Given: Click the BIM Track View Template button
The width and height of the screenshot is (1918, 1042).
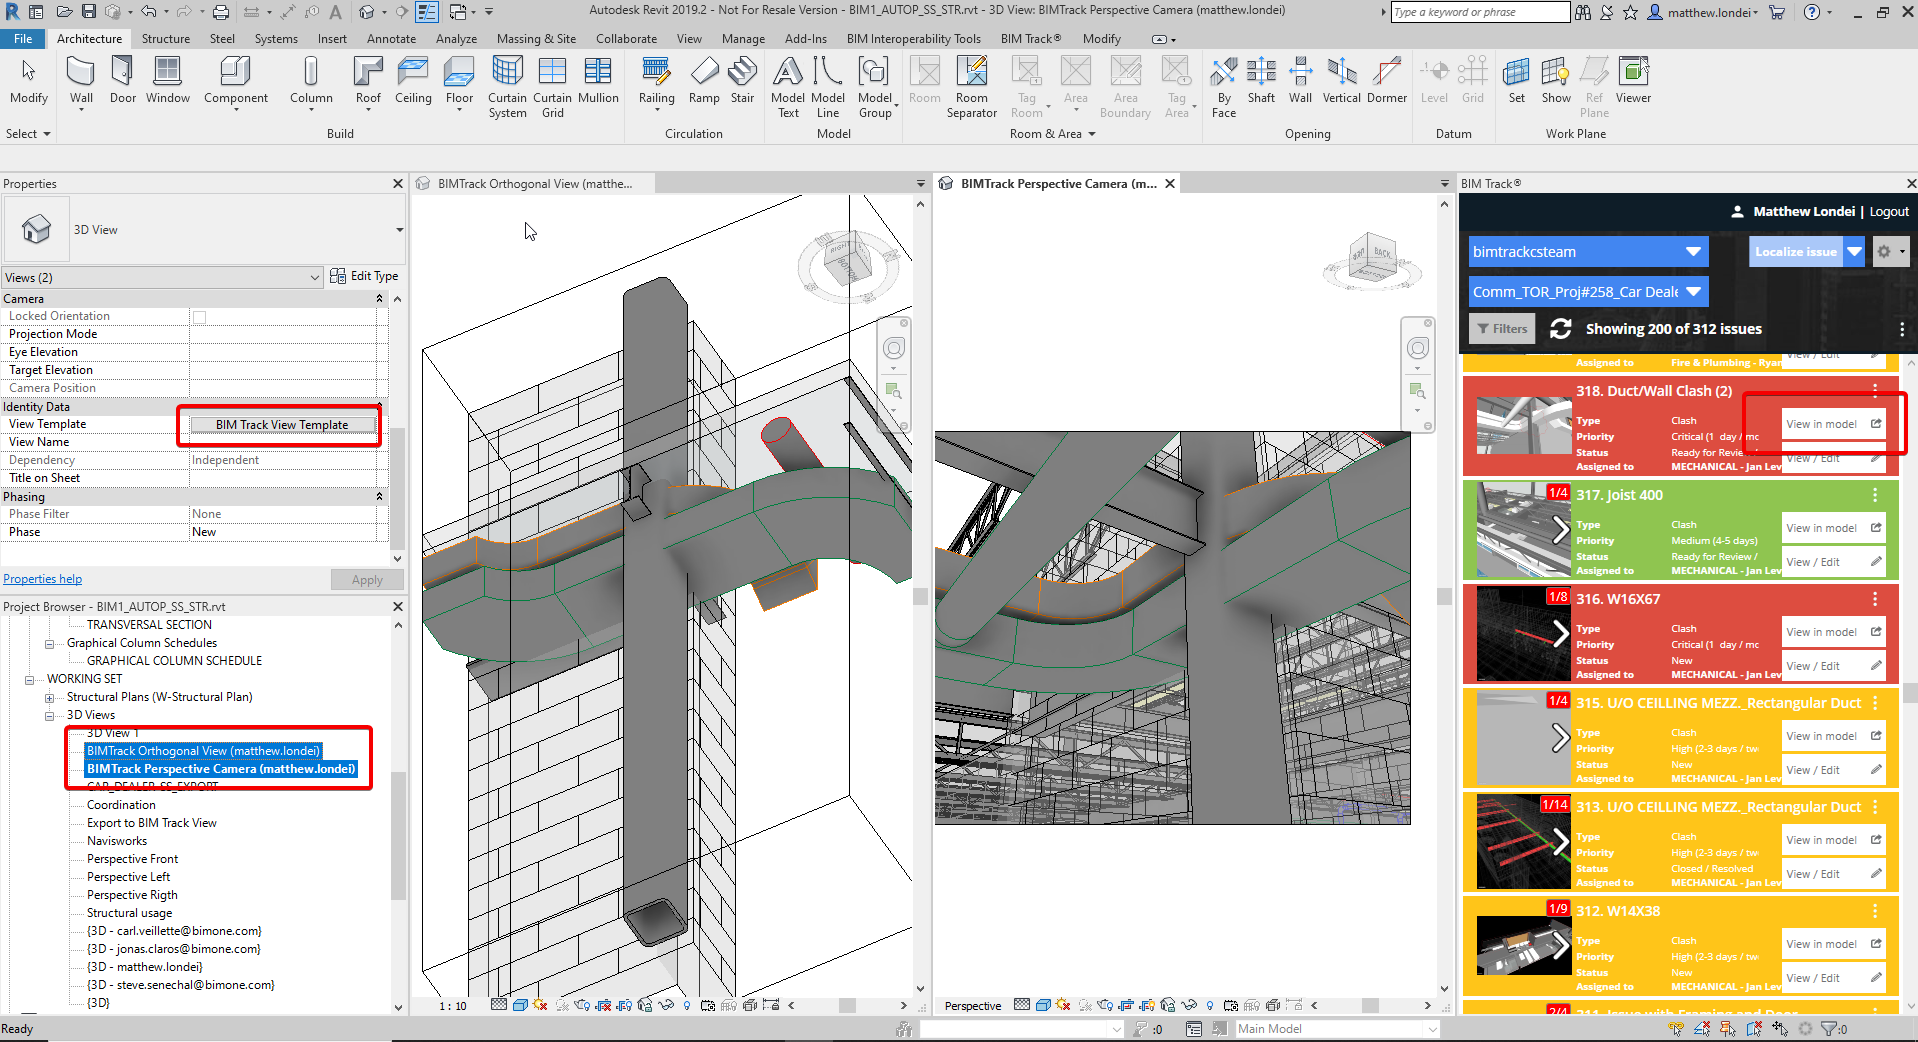Looking at the screenshot, I should pos(282,425).
